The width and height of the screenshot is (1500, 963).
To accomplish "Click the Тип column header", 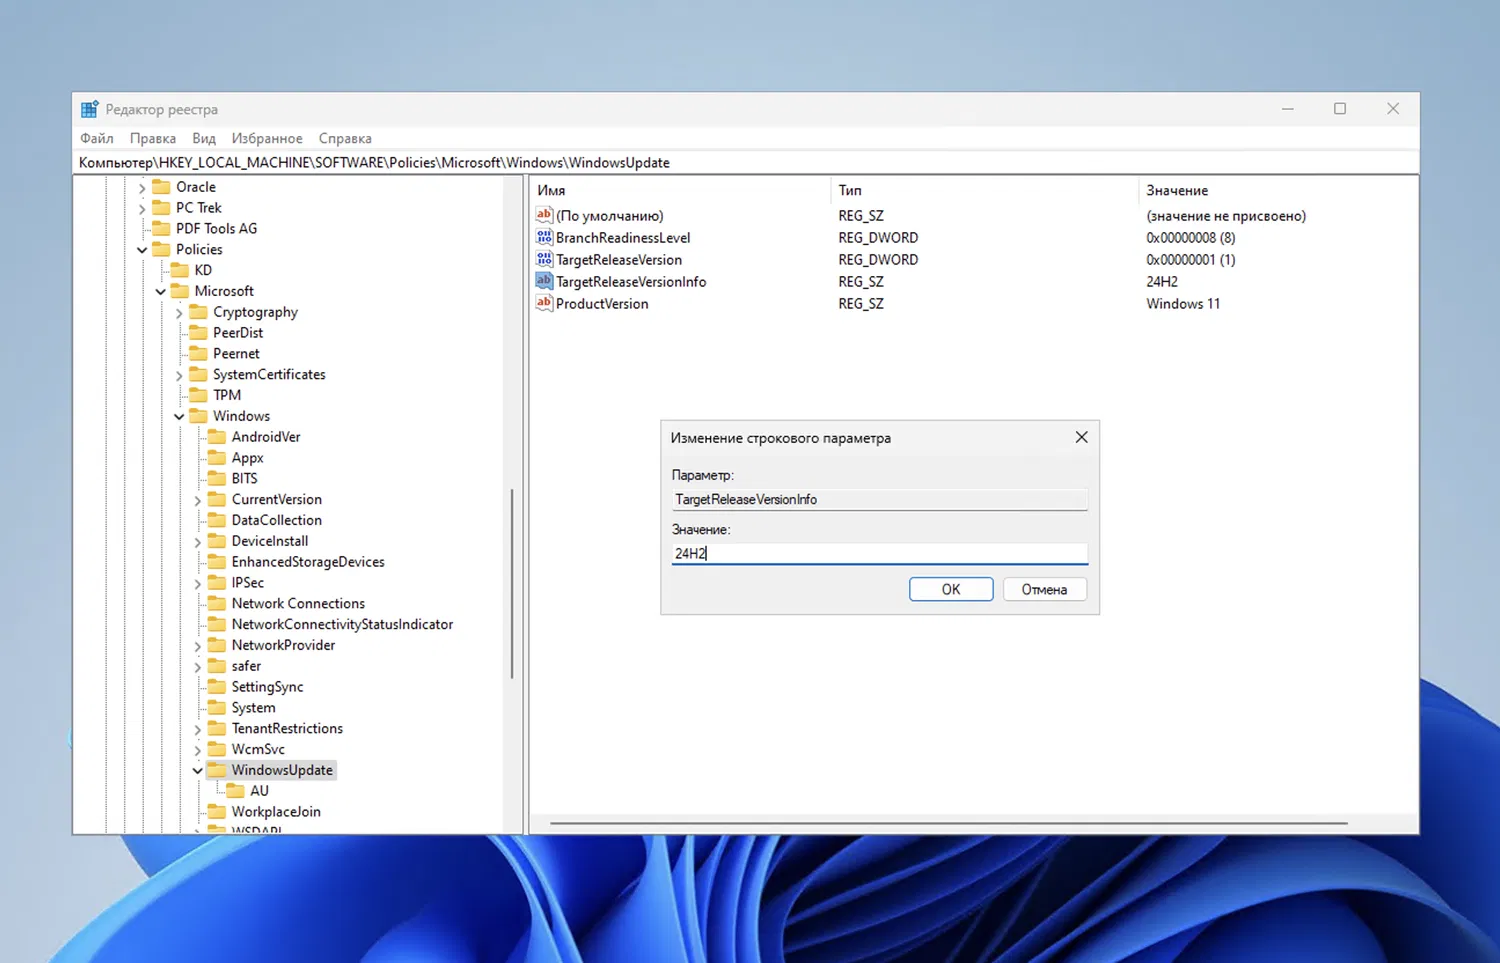I will 984,190.
